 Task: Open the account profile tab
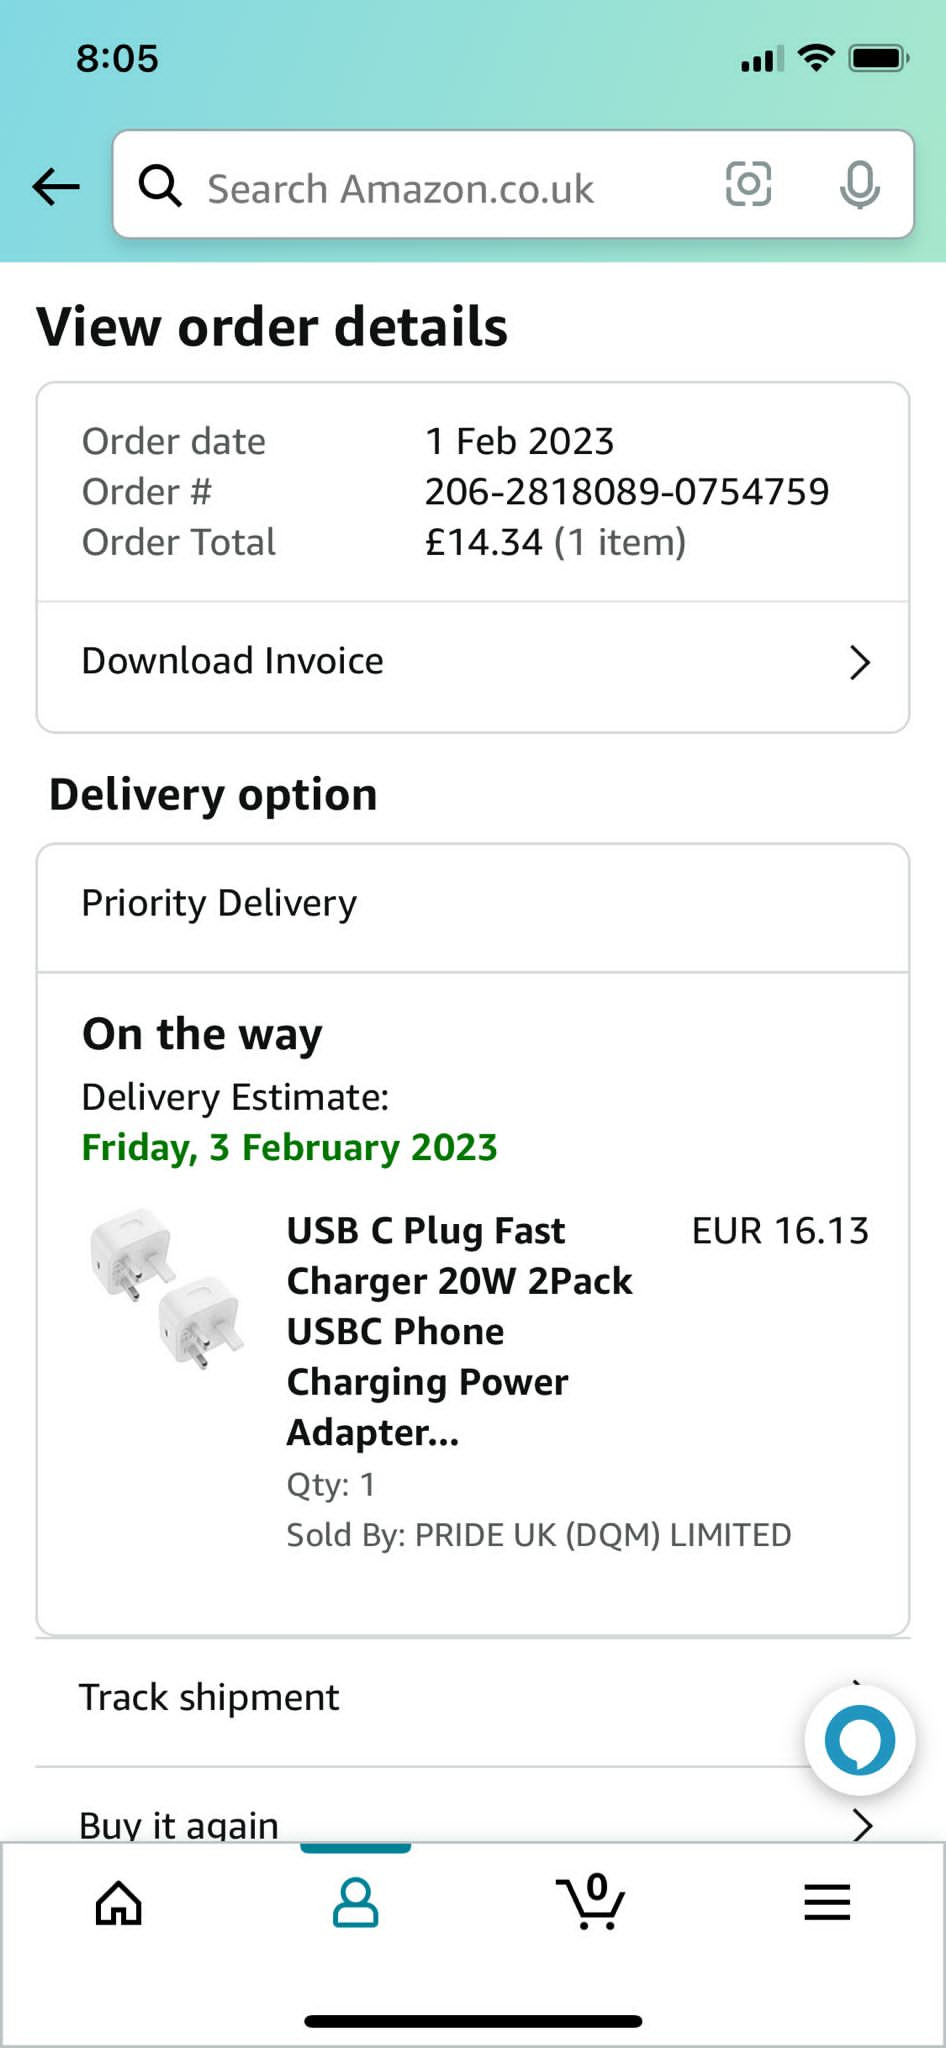coord(355,1902)
